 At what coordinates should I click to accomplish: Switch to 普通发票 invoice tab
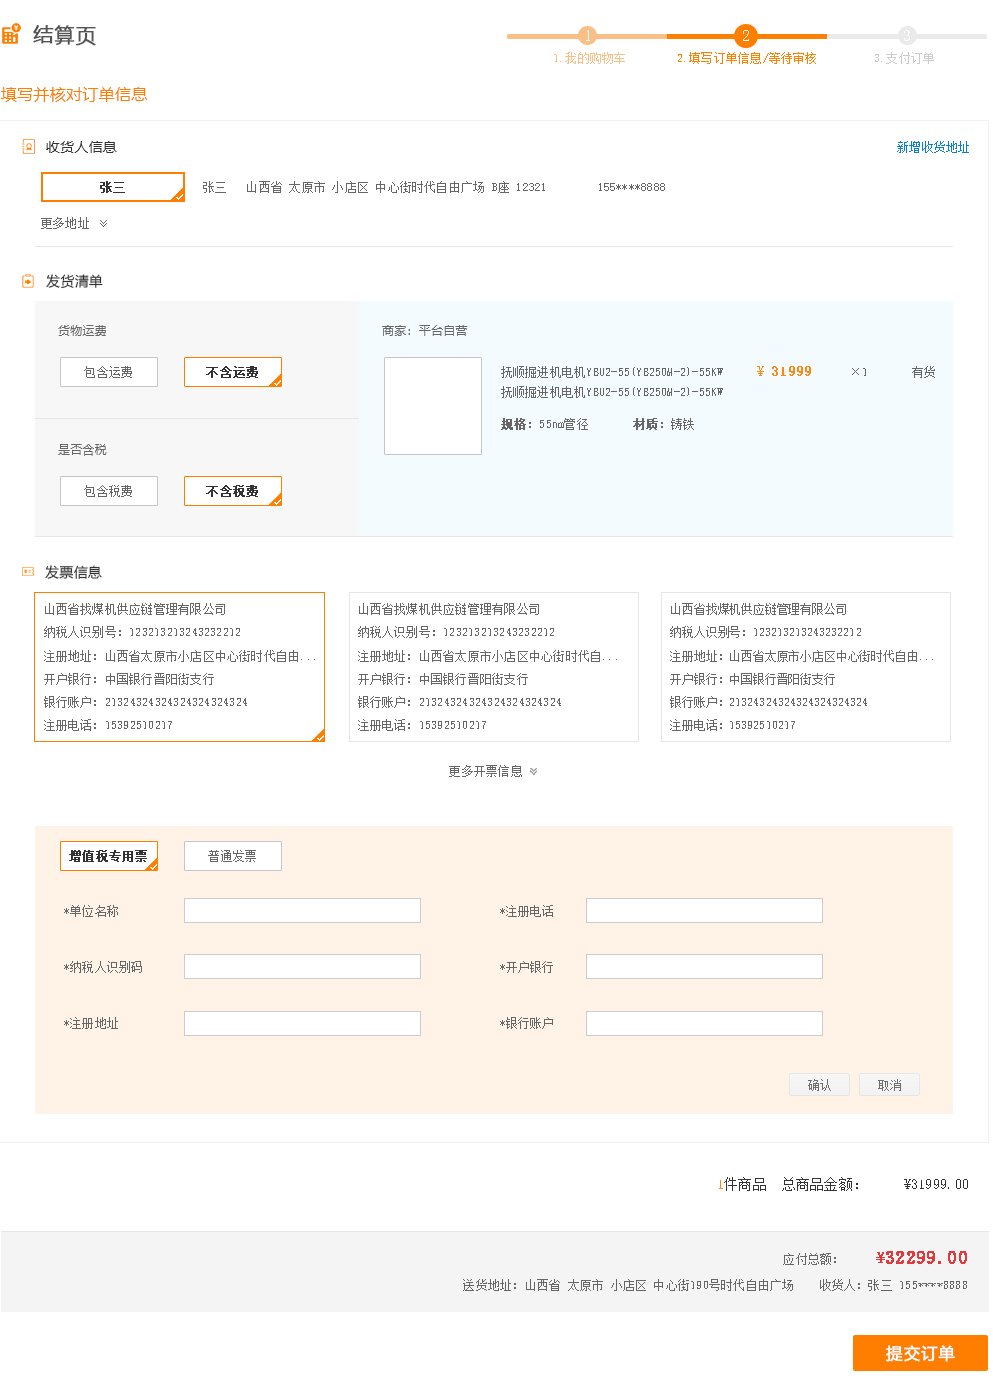[232, 856]
